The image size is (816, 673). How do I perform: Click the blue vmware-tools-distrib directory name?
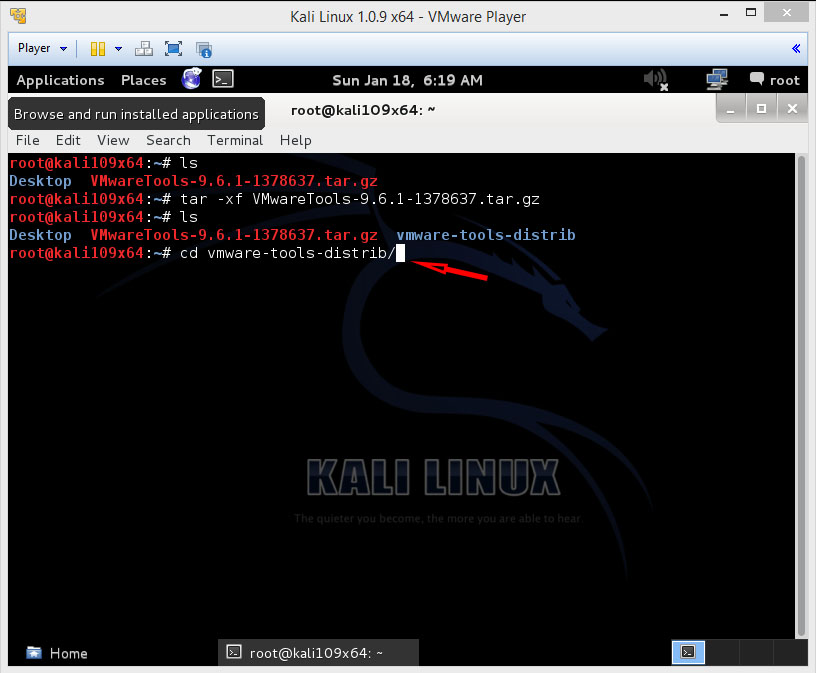point(486,235)
